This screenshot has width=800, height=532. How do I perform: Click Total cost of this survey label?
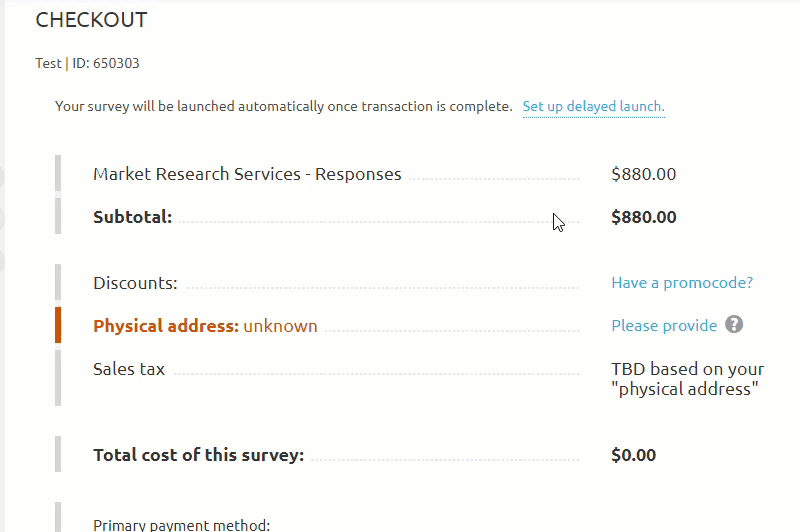198,455
